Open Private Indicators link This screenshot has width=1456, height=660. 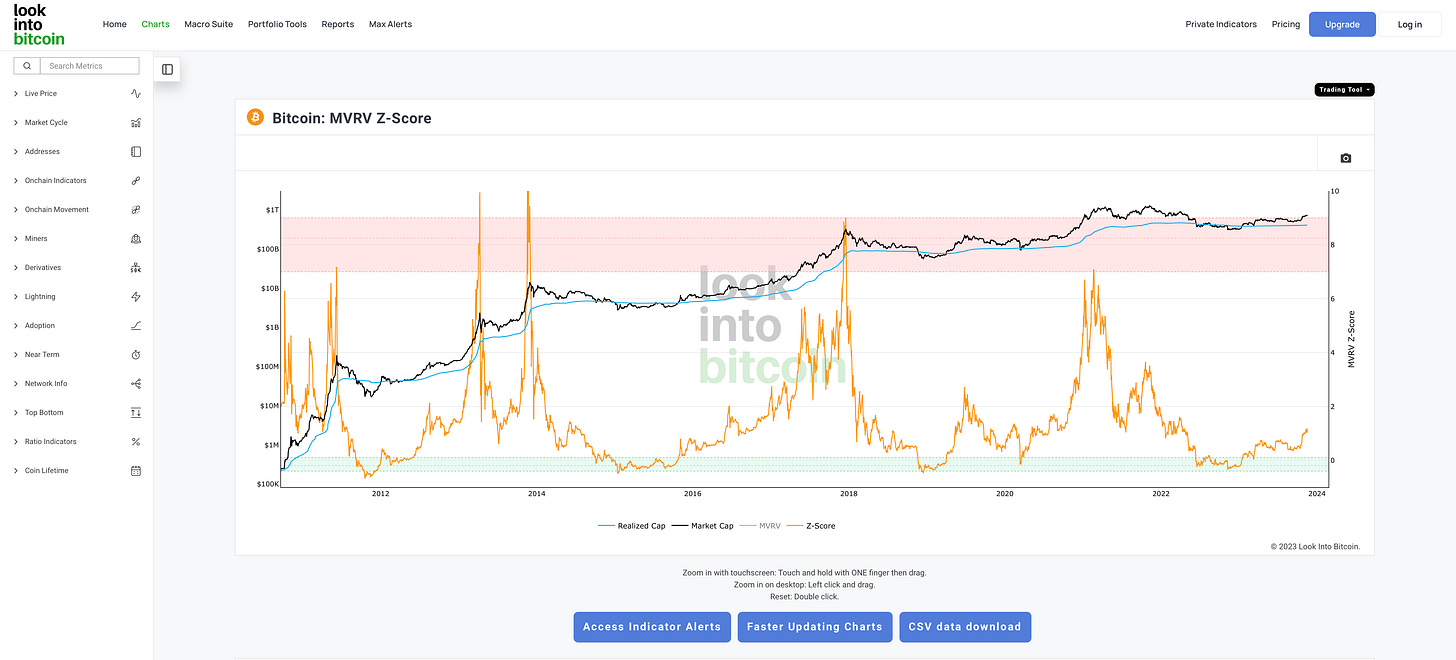click(x=1221, y=24)
